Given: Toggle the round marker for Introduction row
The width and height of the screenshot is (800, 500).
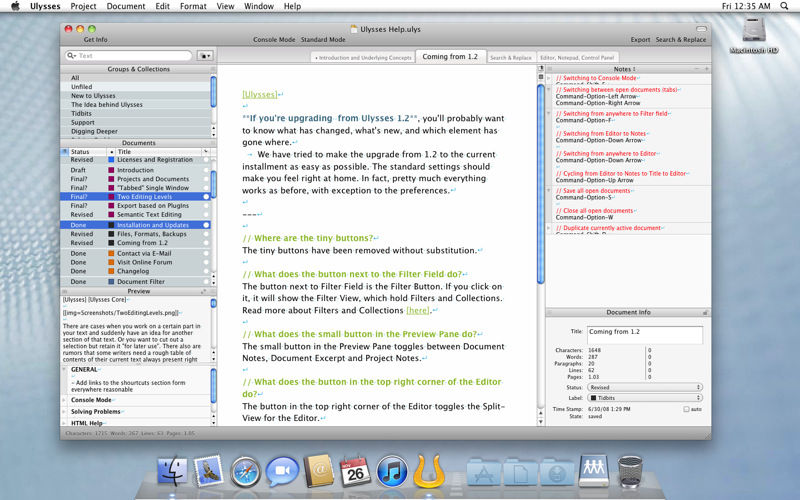Looking at the screenshot, I should [206, 170].
